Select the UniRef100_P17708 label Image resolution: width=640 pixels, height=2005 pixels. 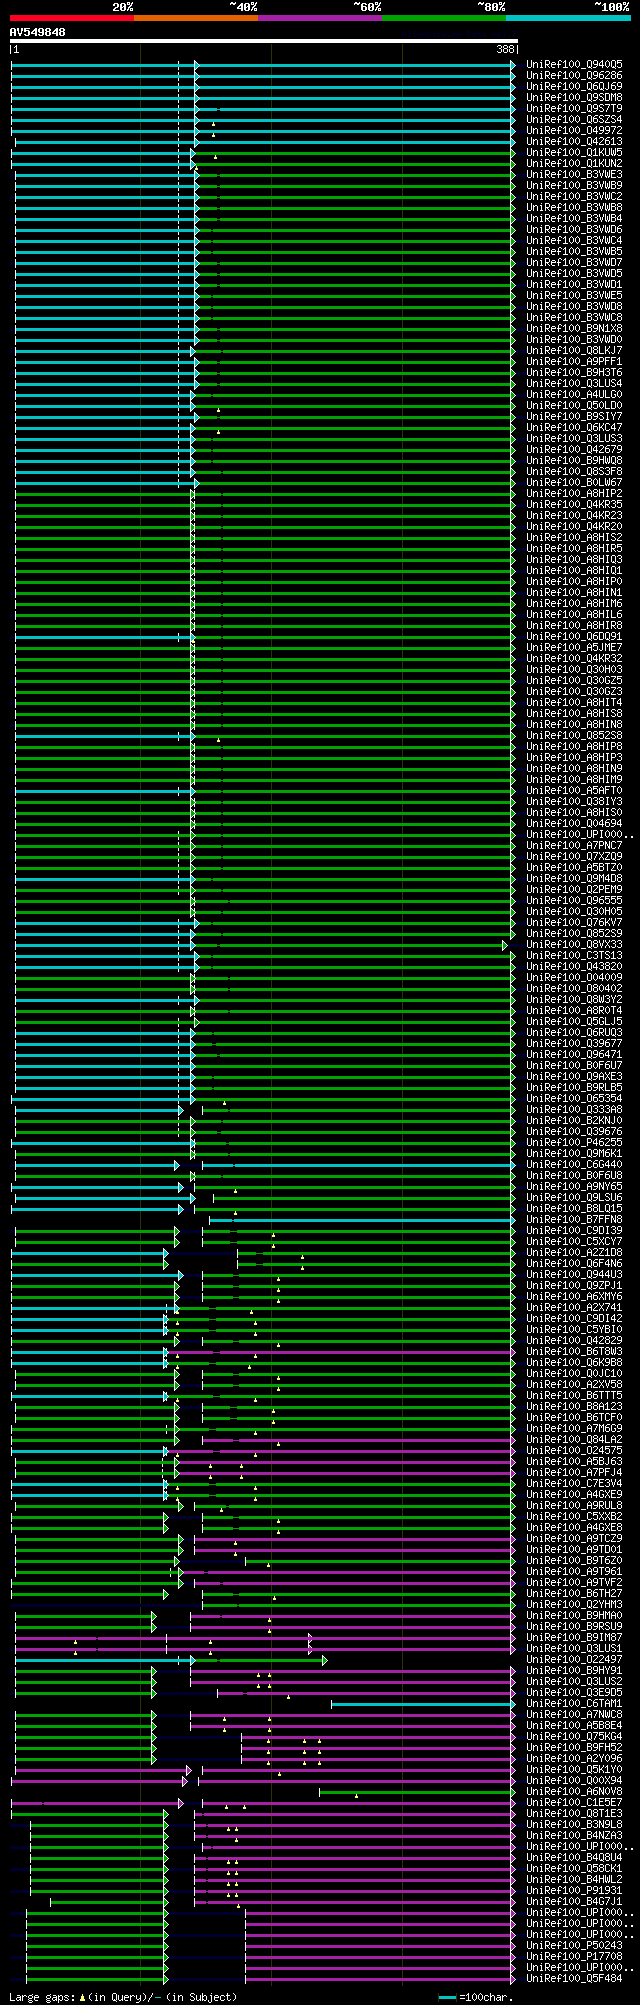(x=574, y=1956)
